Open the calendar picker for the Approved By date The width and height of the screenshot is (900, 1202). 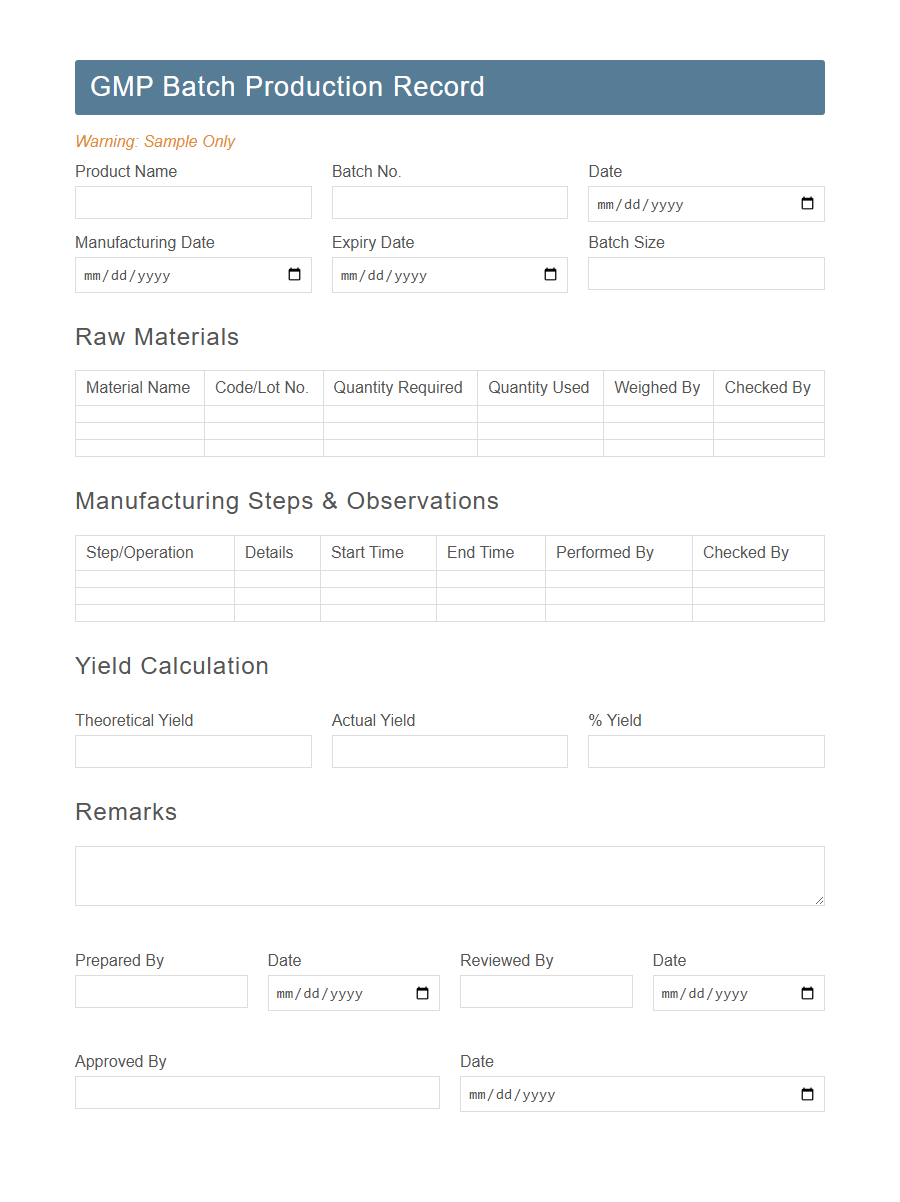807,1094
